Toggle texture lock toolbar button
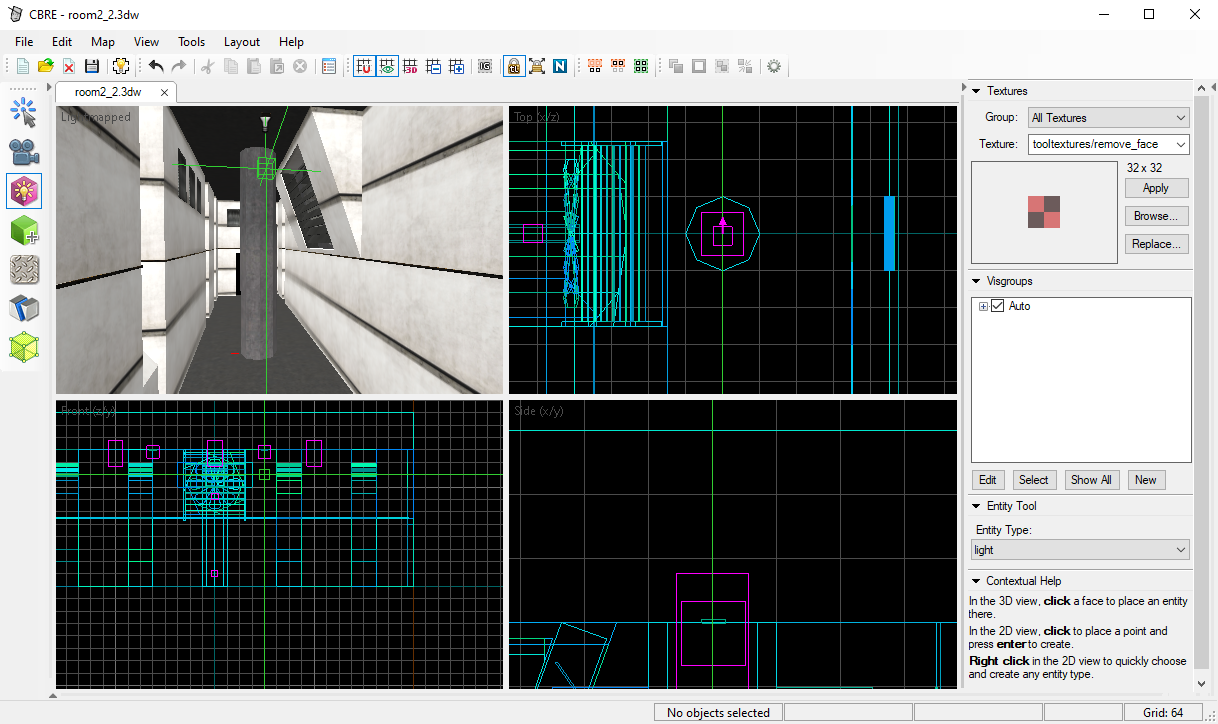The height and width of the screenshot is (724, 1218). (513, 66)
